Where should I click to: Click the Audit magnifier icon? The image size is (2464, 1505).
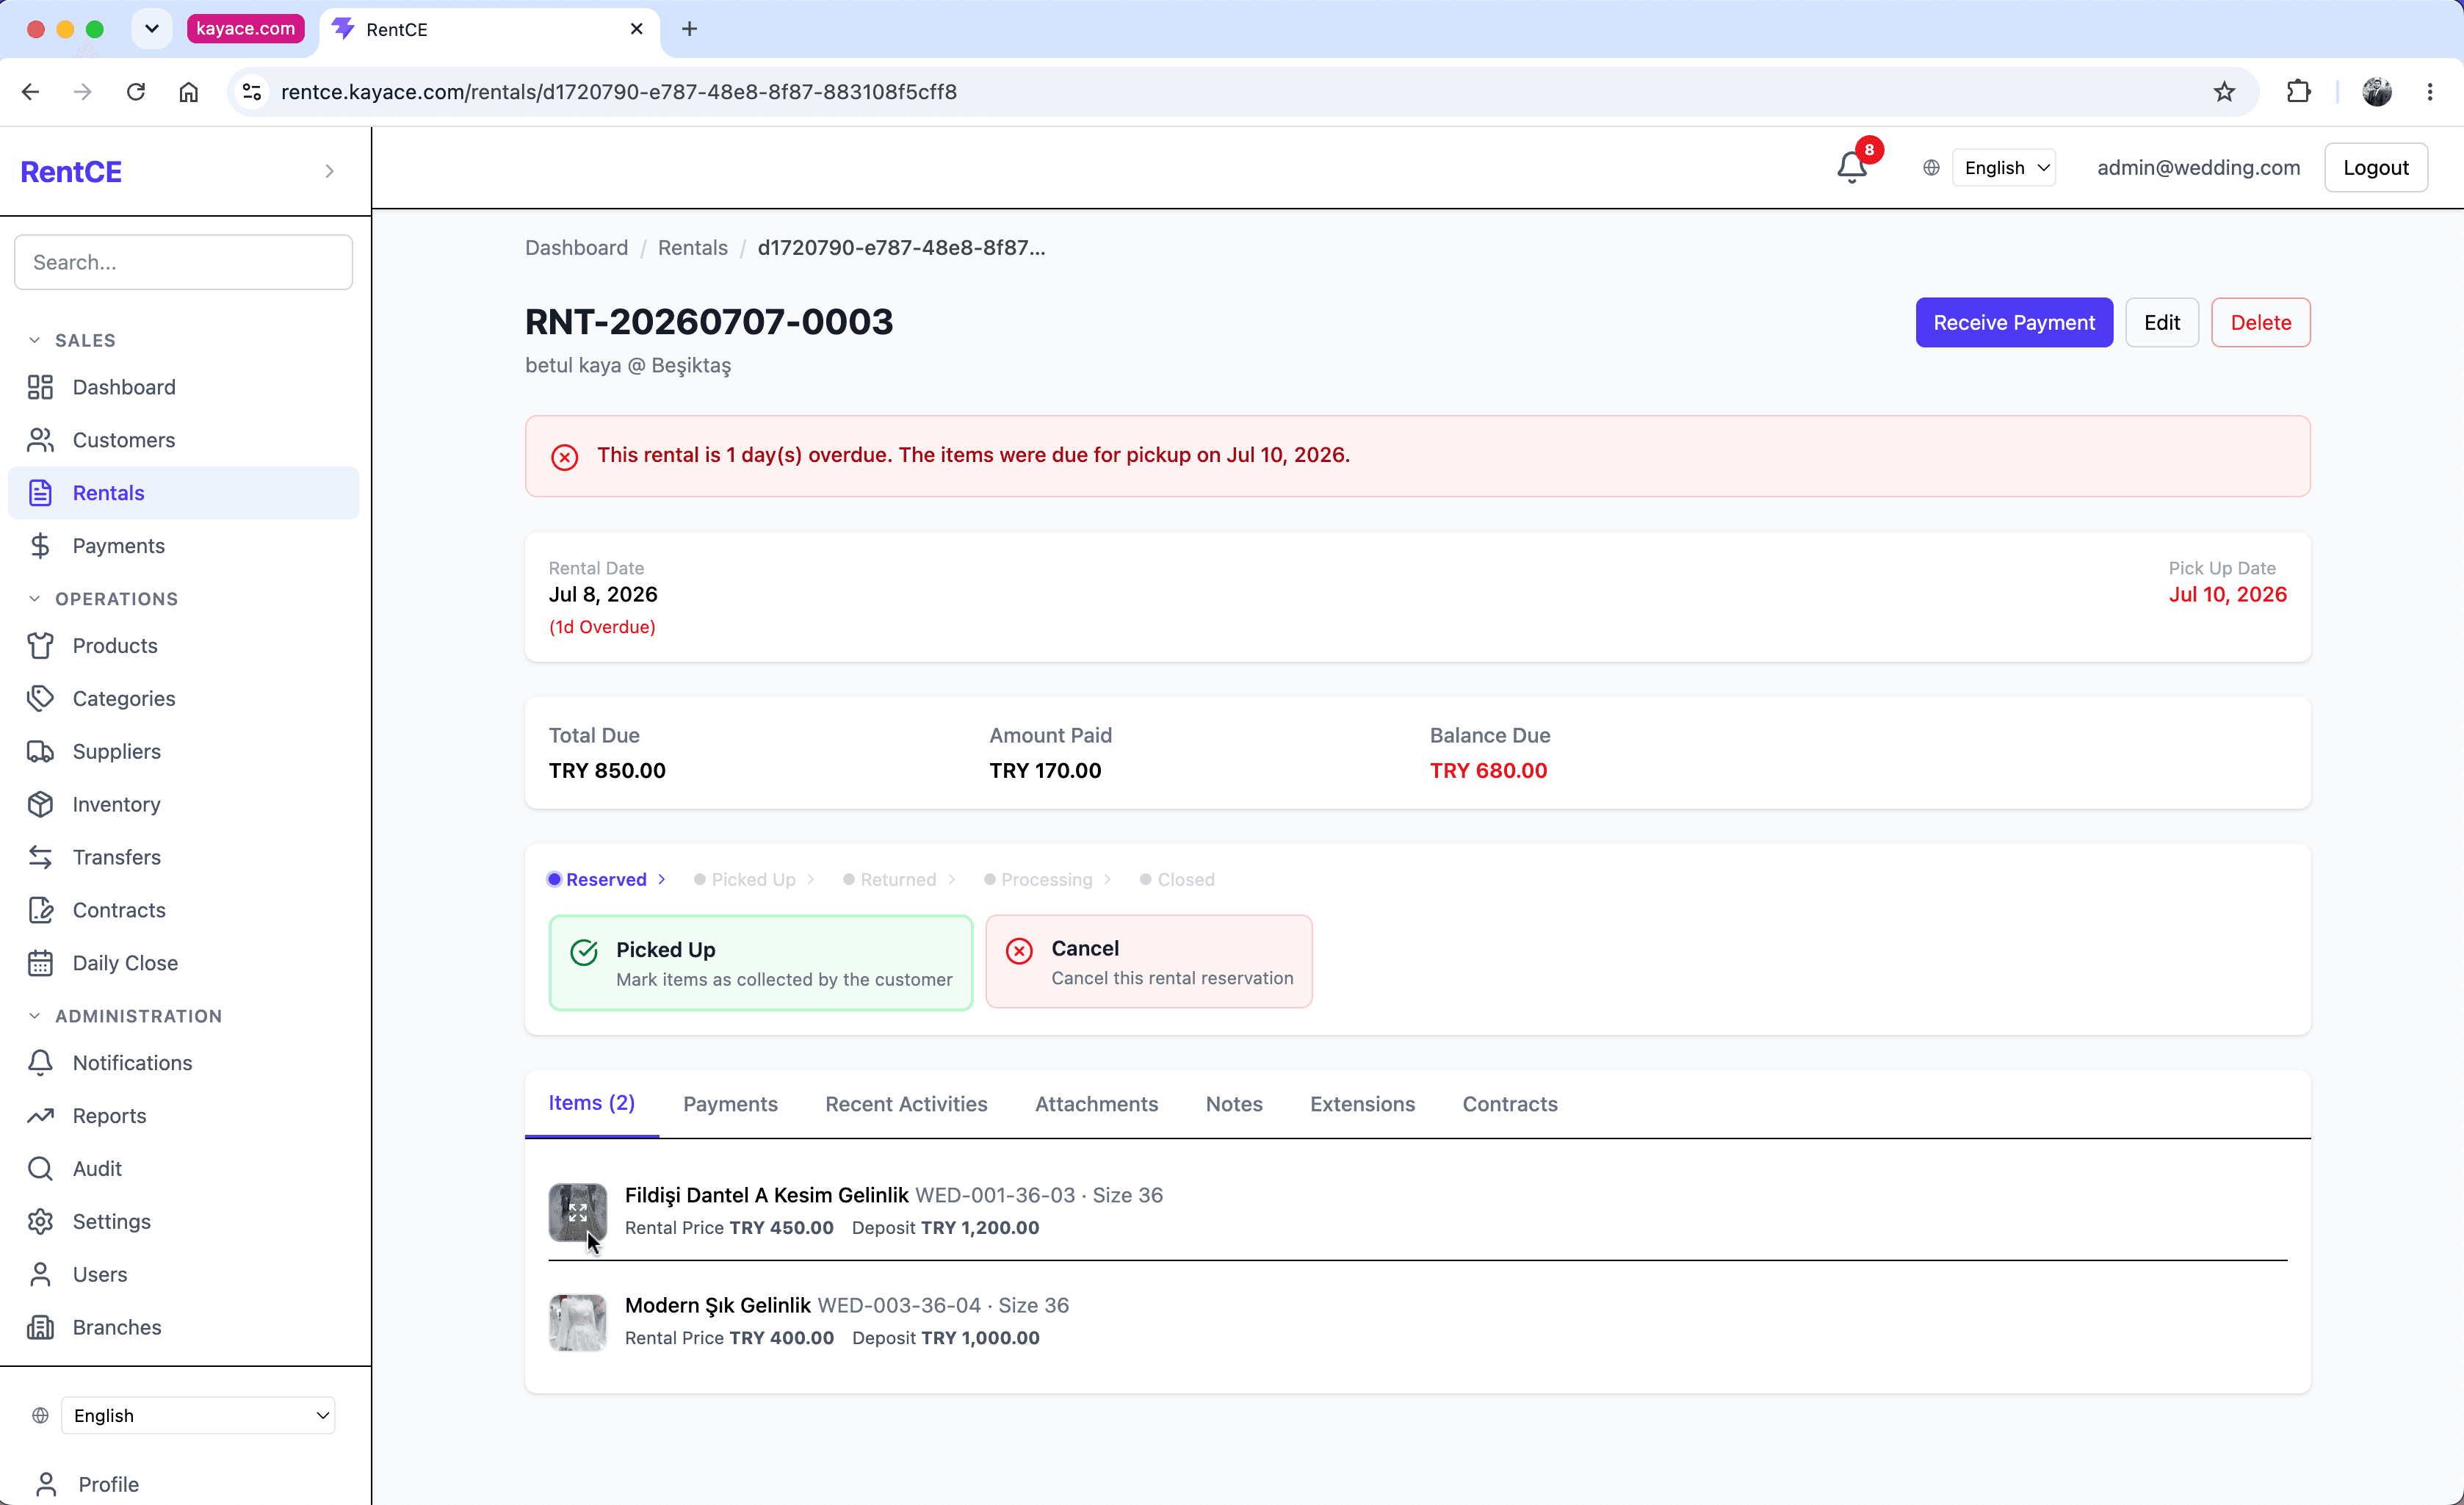[x=40, y=1169]
